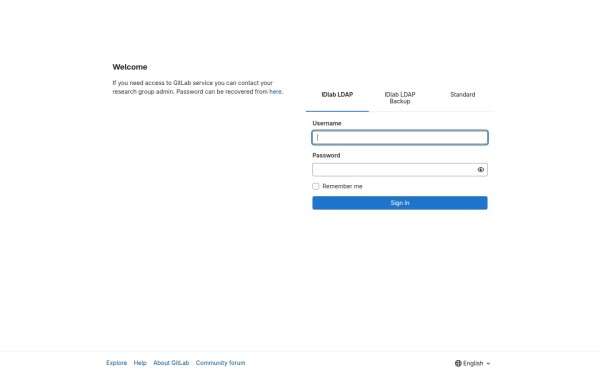Open the English language dropdown
Viewport: 600px width, 375px height.
(473, 363)
